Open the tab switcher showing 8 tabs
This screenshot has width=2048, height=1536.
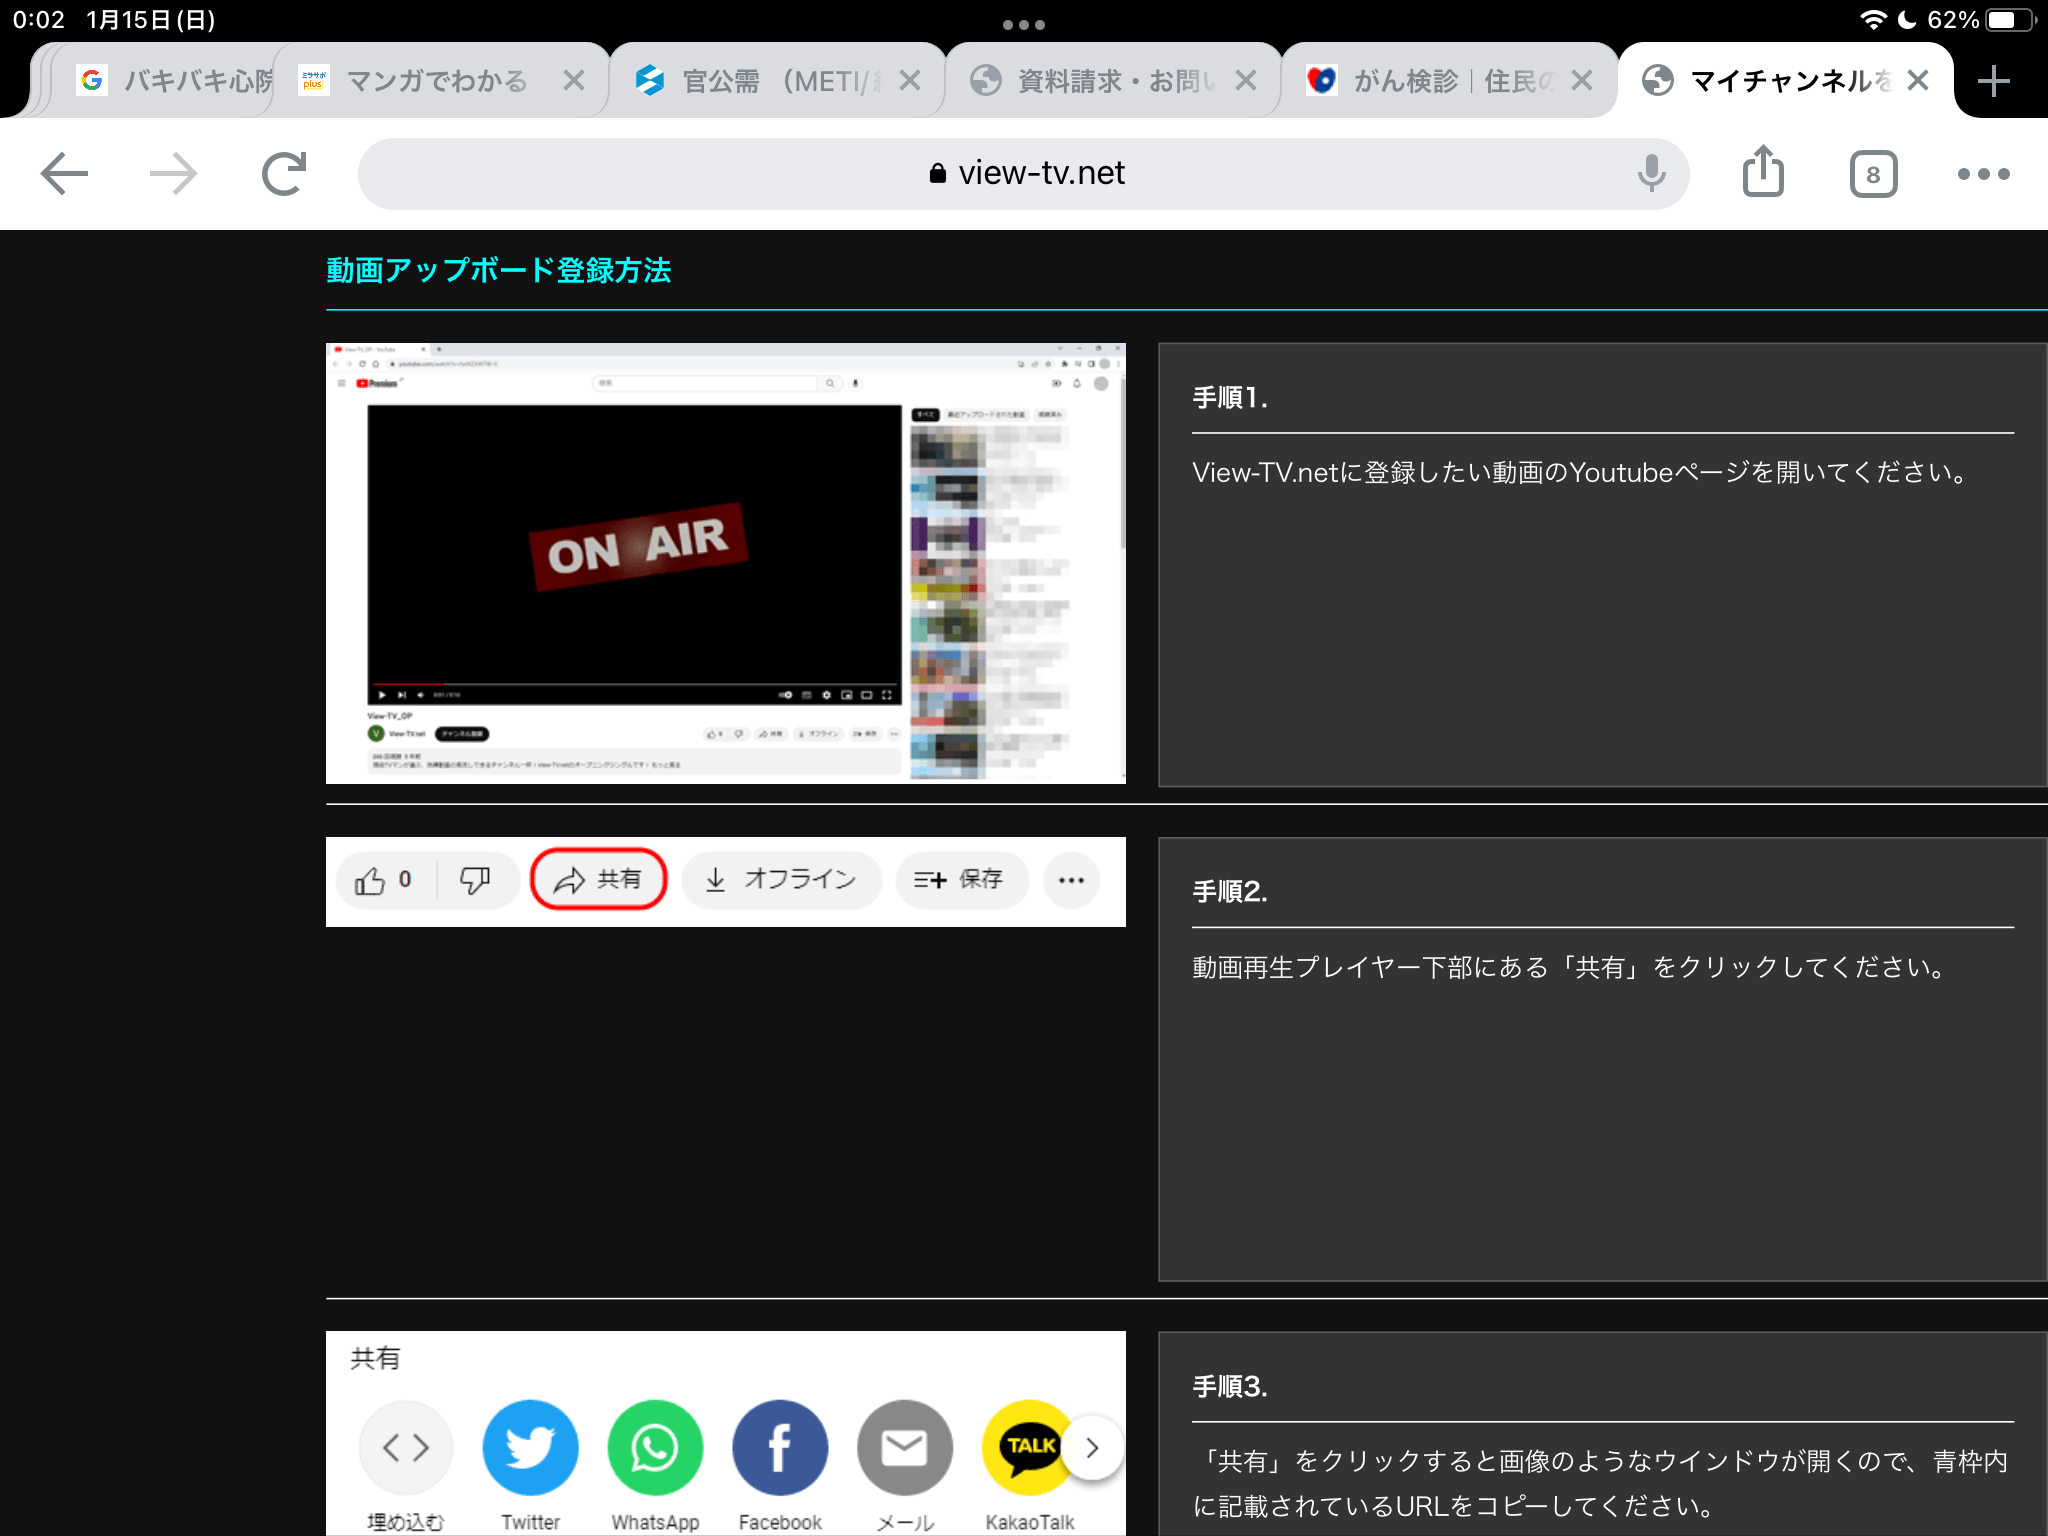[x=1873, y=175]
